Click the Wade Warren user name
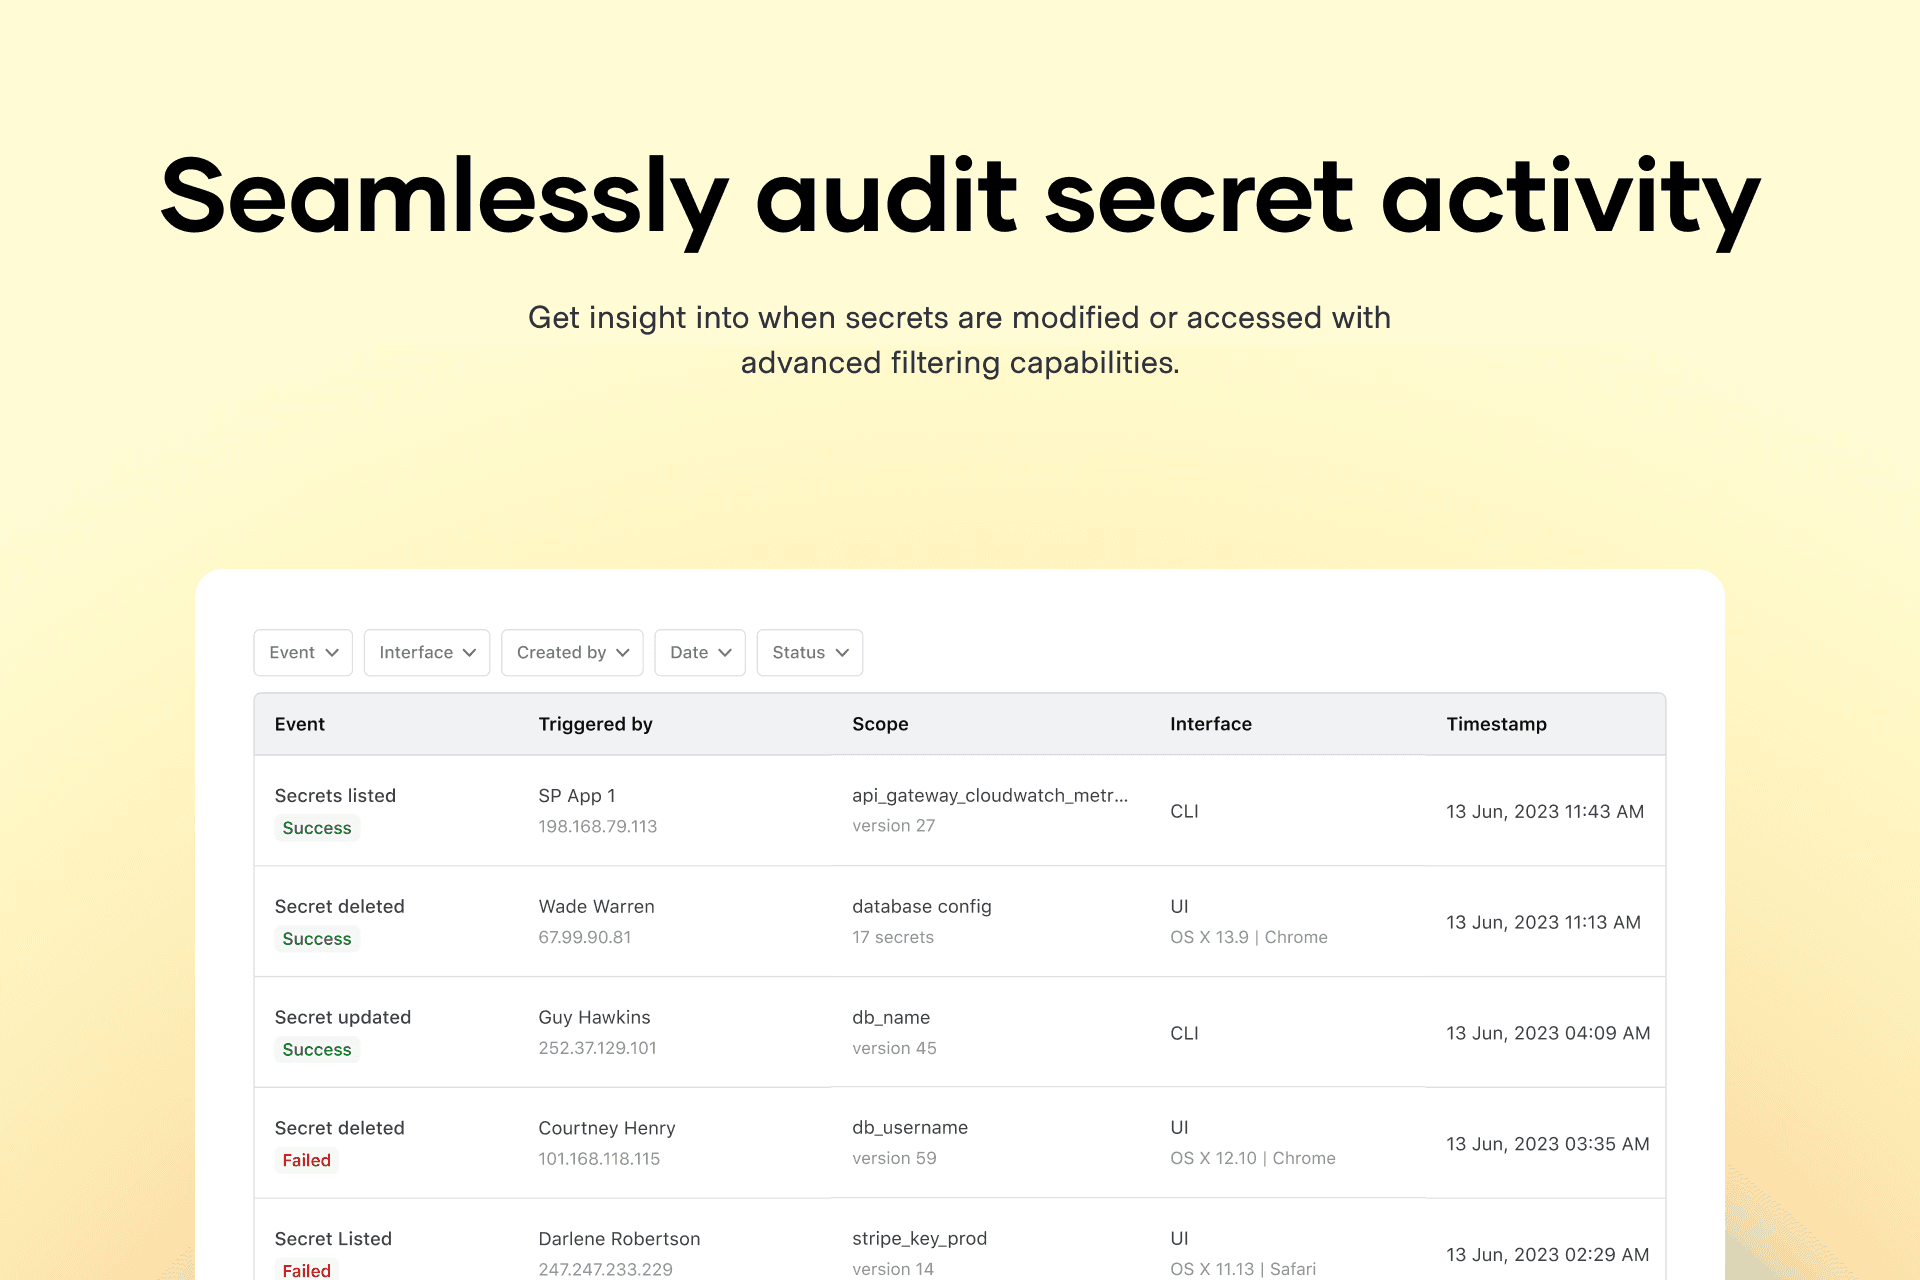 596,906
